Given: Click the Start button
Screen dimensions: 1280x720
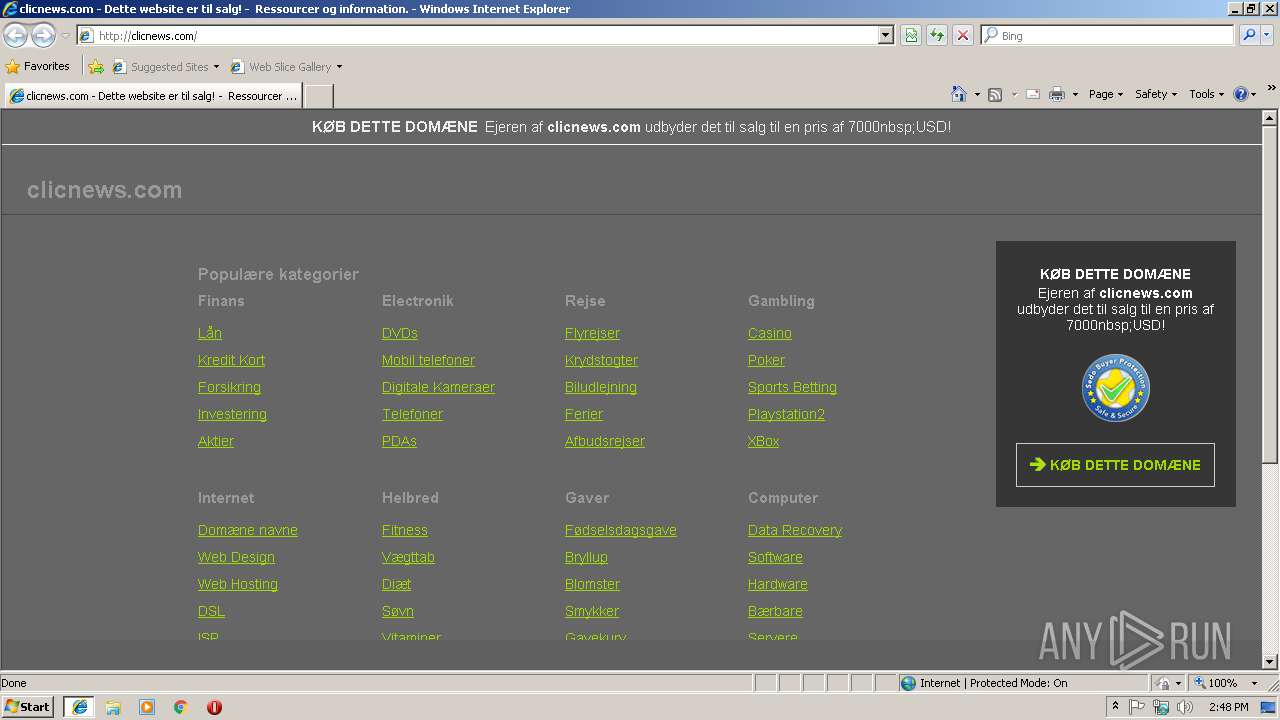Looking at the screenshot, I should [x=28, y=707].
